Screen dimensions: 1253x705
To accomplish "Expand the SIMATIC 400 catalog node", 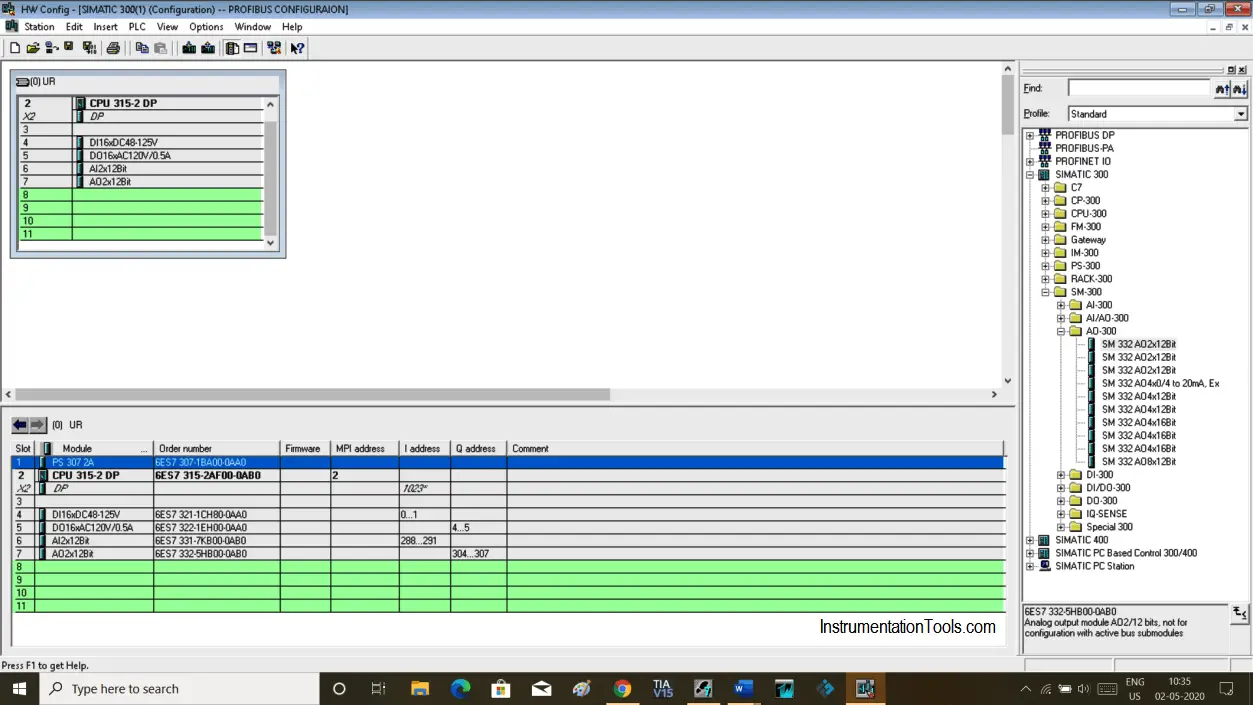I will coord(1030,540).
